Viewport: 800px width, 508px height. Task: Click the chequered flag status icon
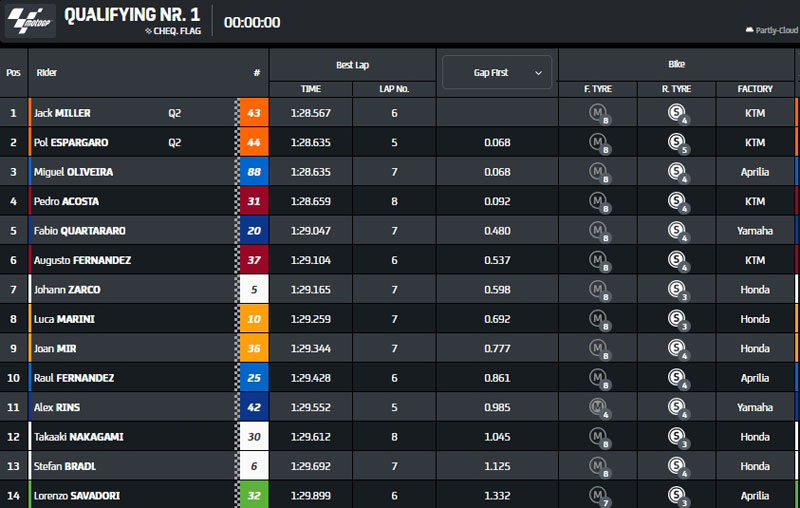[x=149, y=31]
